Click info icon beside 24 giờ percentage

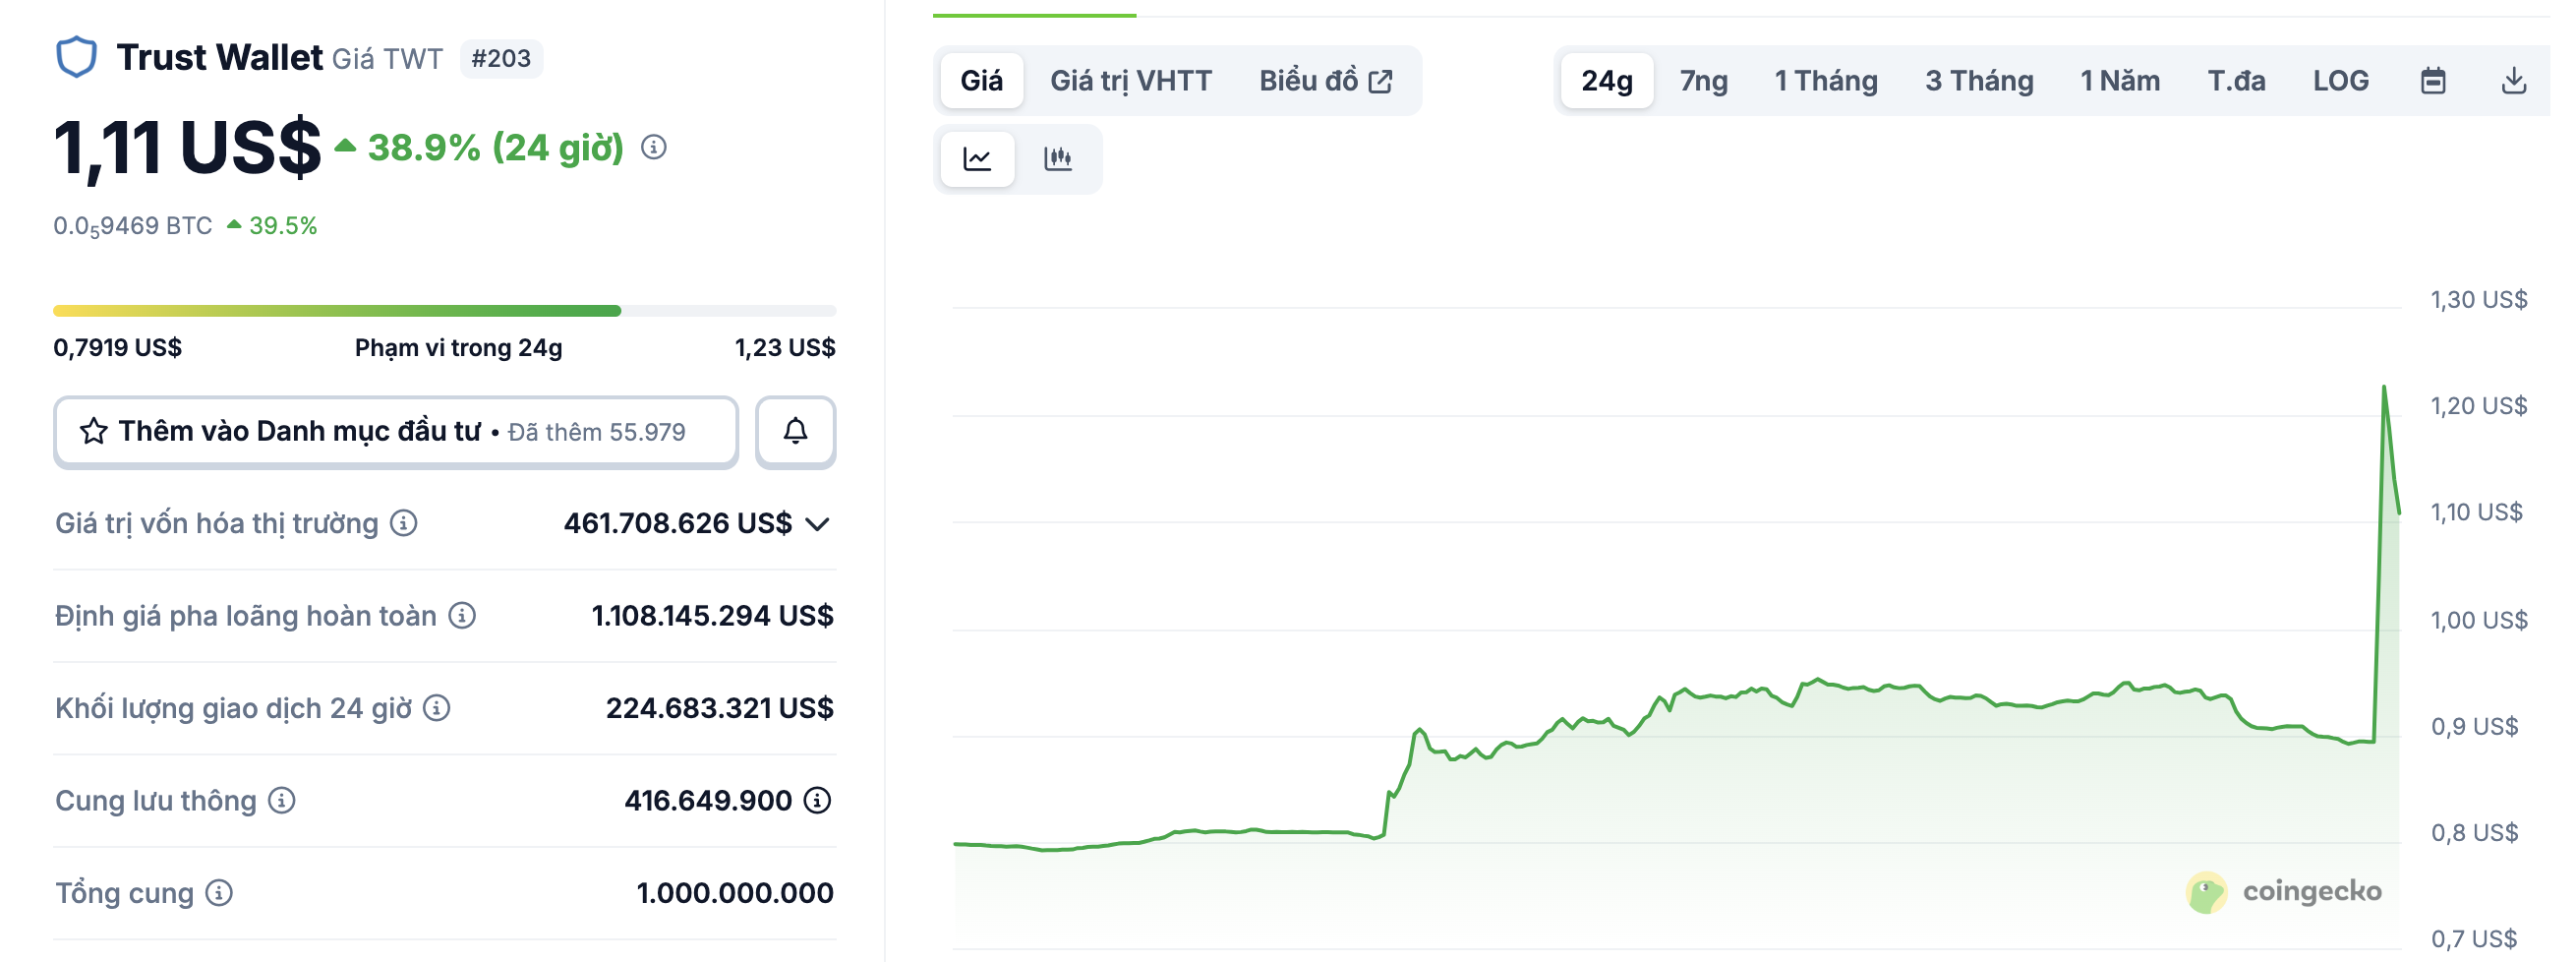click(654, 148)
